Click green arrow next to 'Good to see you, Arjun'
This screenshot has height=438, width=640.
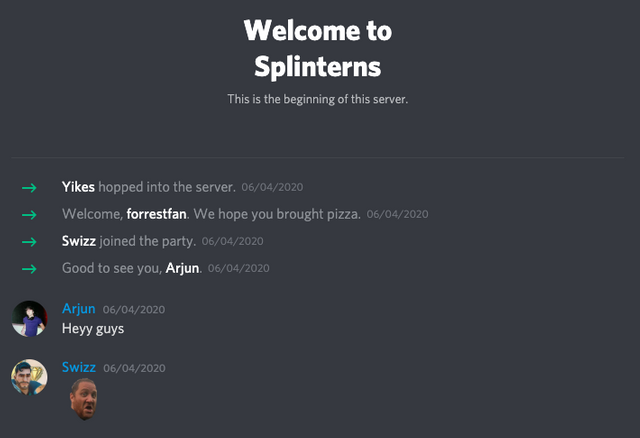(29, 268)
